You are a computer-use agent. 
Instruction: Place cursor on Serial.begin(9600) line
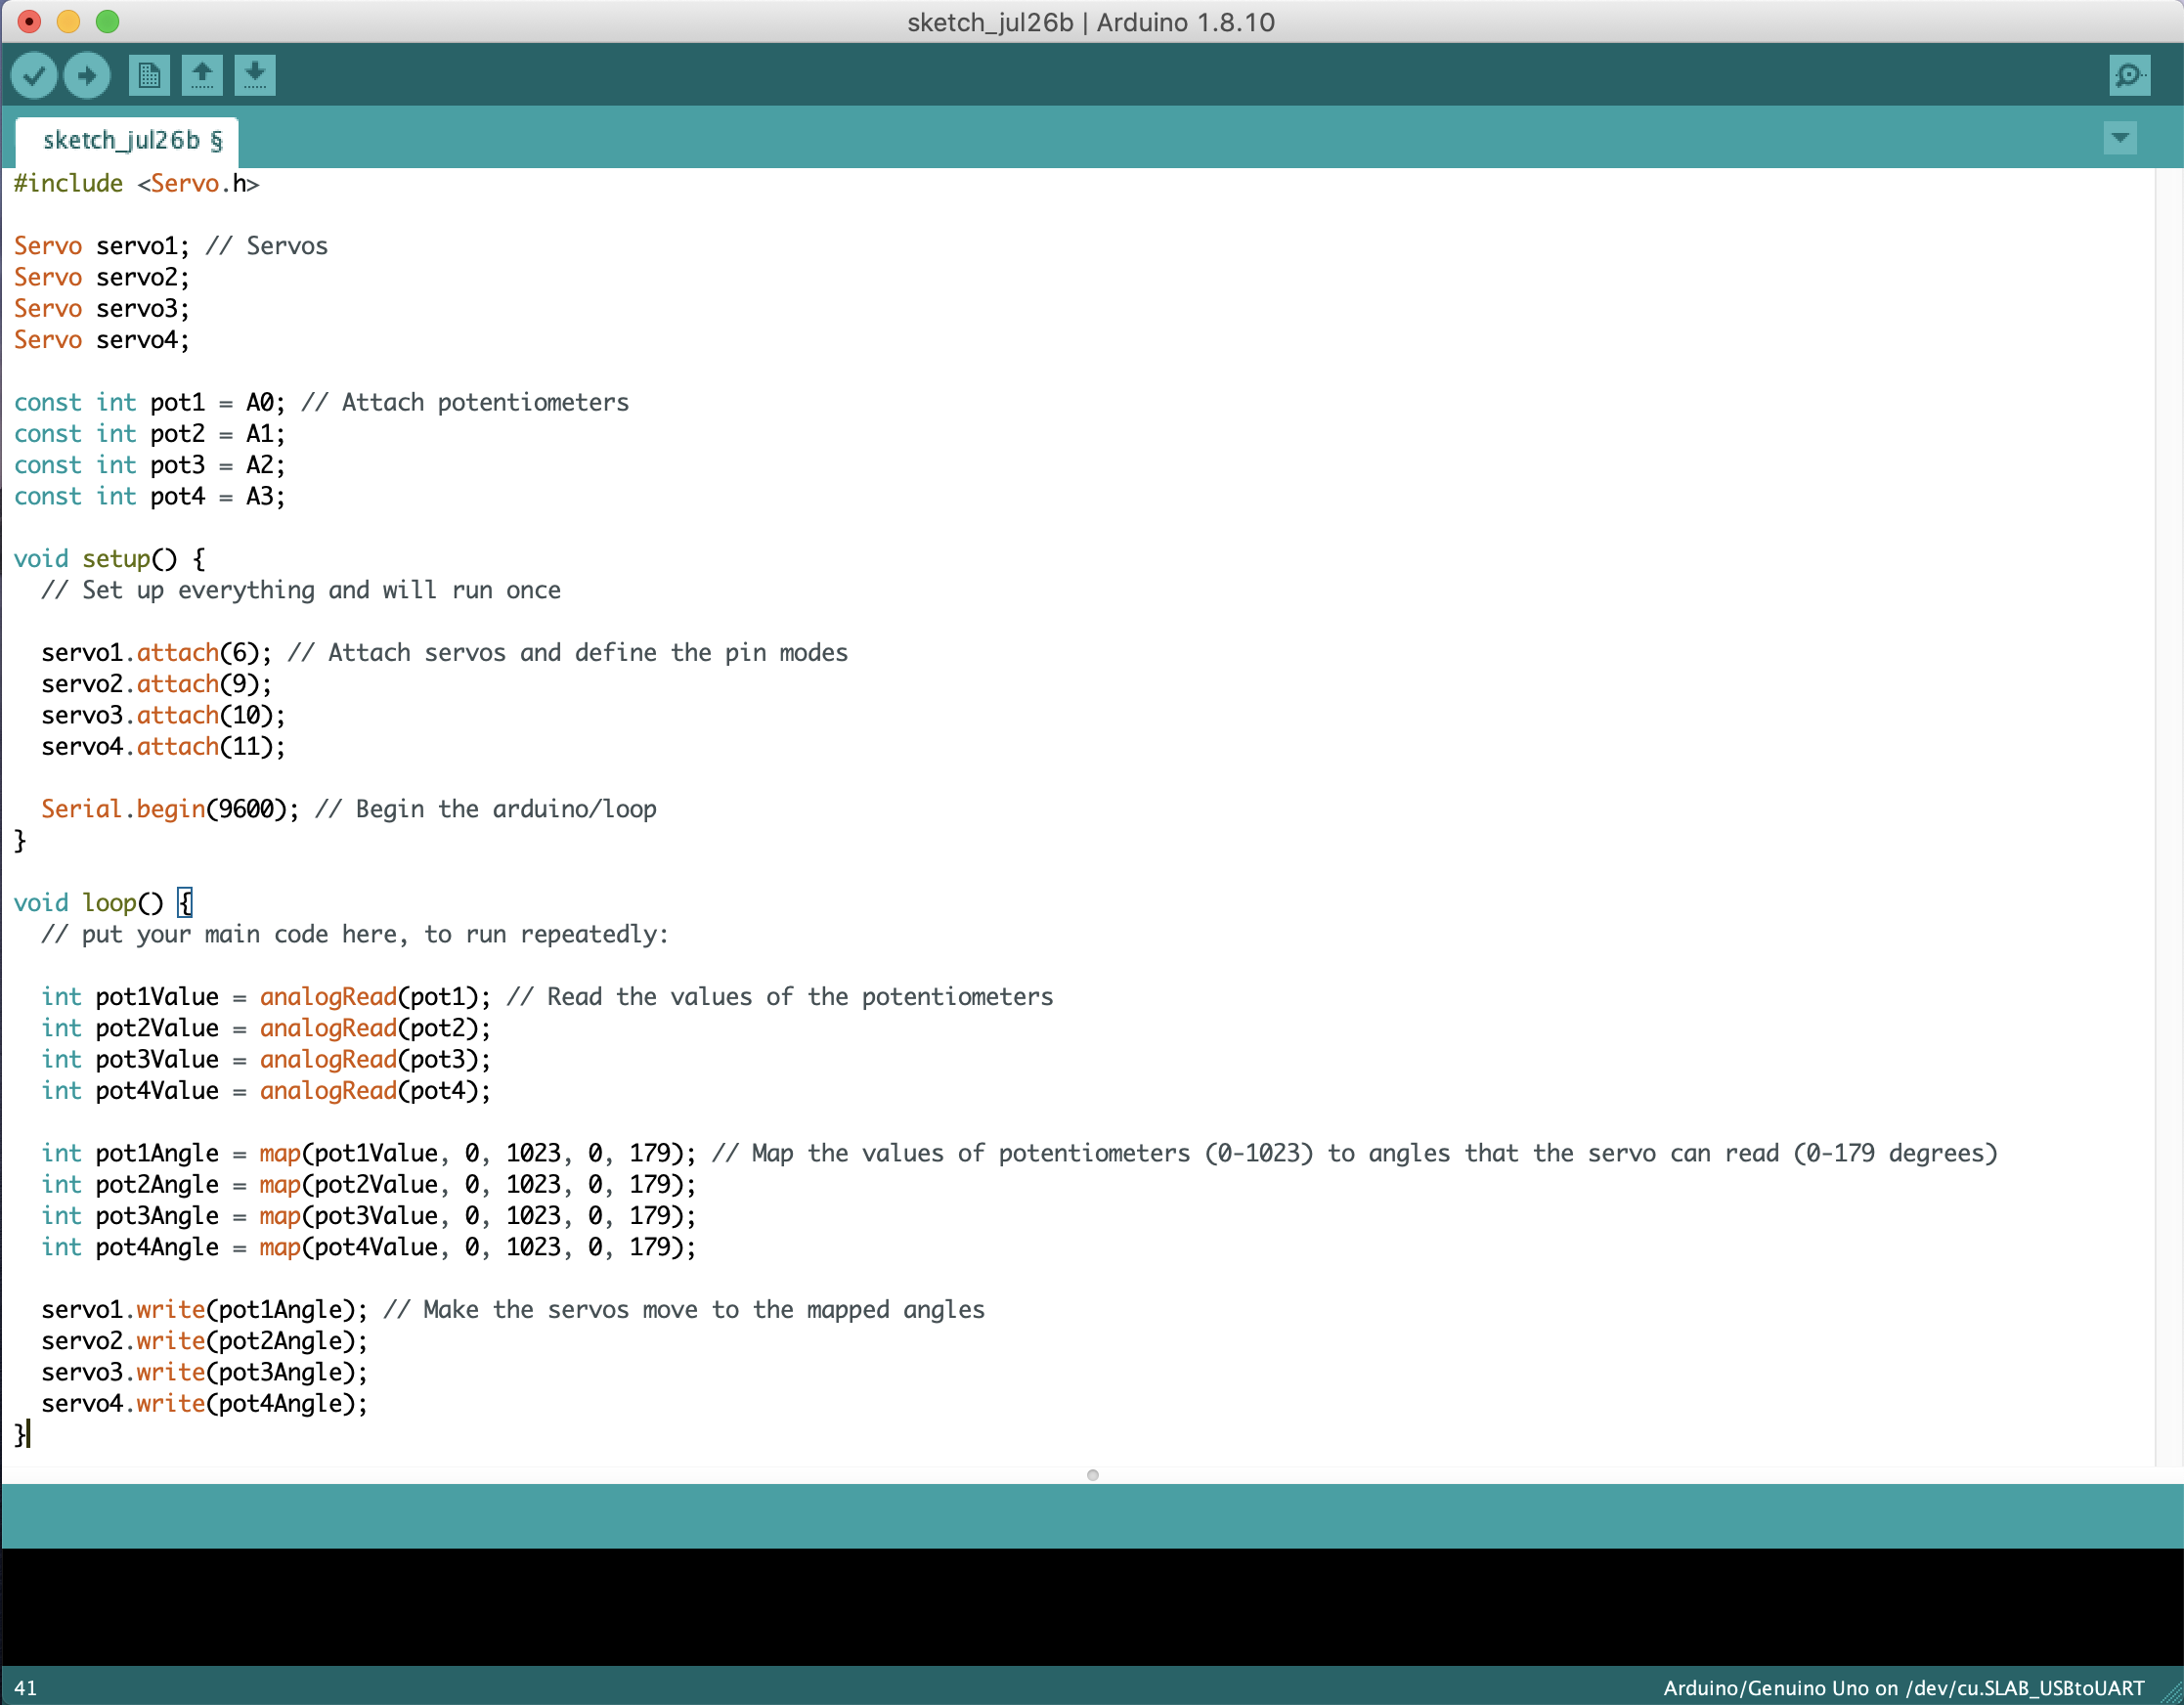[170, 809]
